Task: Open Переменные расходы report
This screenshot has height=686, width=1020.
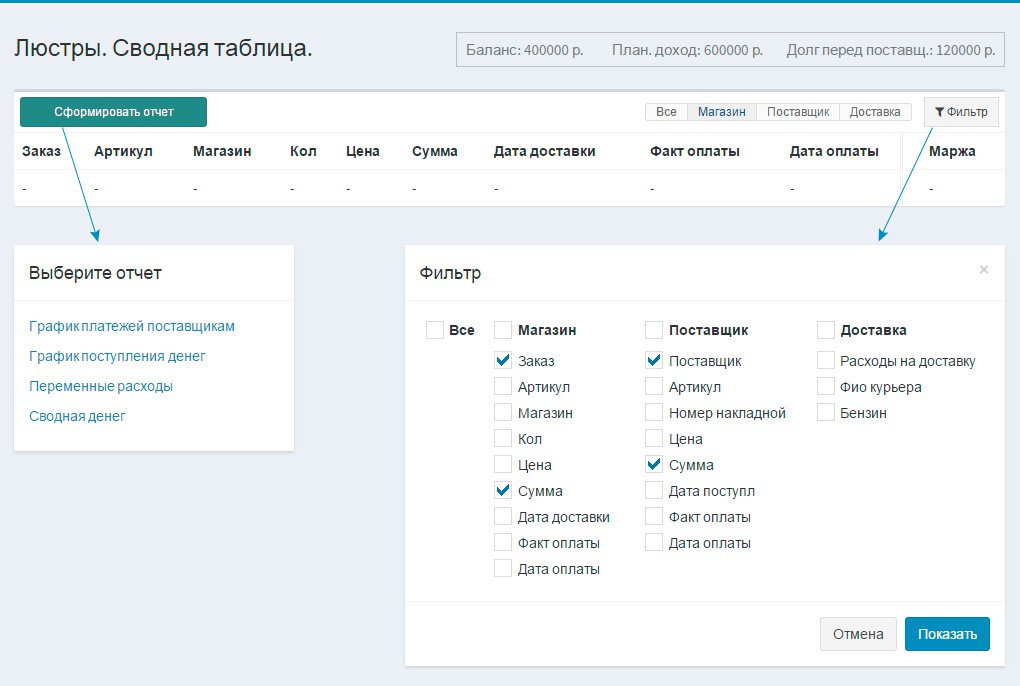Action: pos(101,386)
